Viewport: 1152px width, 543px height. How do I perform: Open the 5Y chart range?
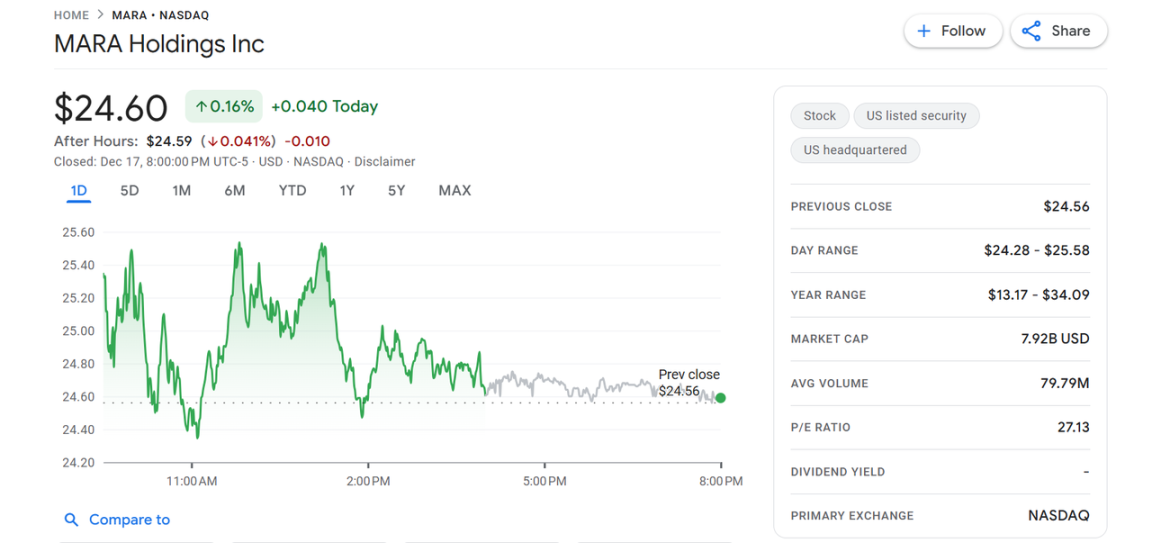[396, 191]
